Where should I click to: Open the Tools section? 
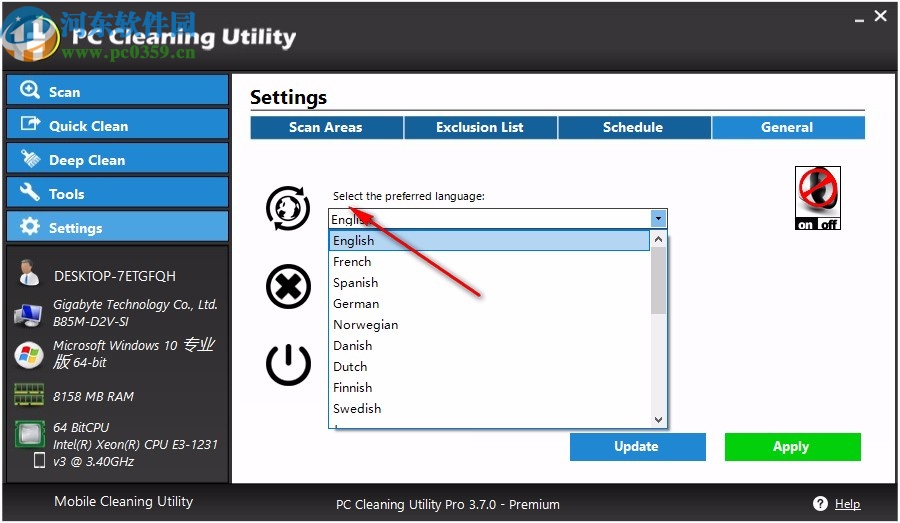coord(118,192)
